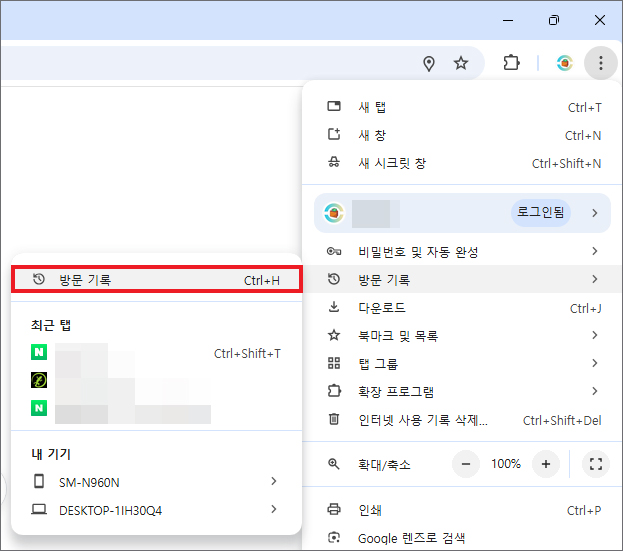
Task: Select 새 탭 from the Chrome menu
Action: 372,107
